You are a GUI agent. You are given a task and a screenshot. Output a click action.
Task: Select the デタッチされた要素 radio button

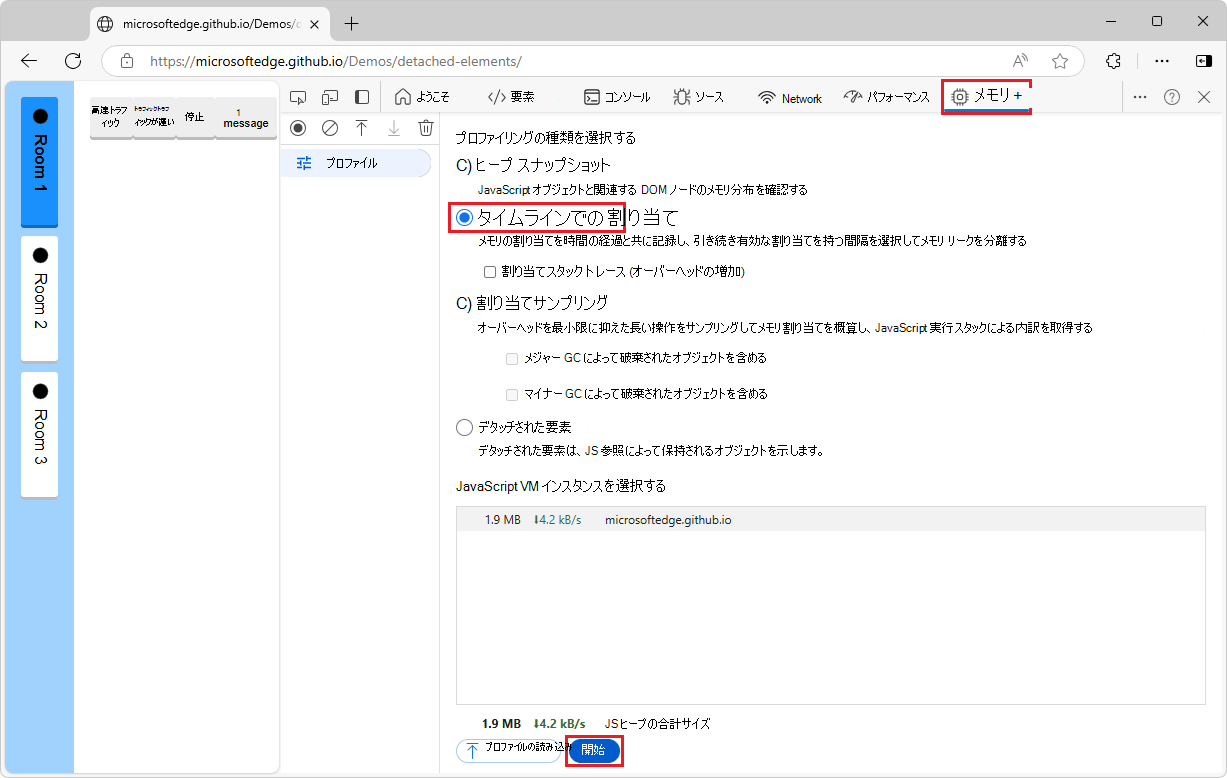point(464,427)
